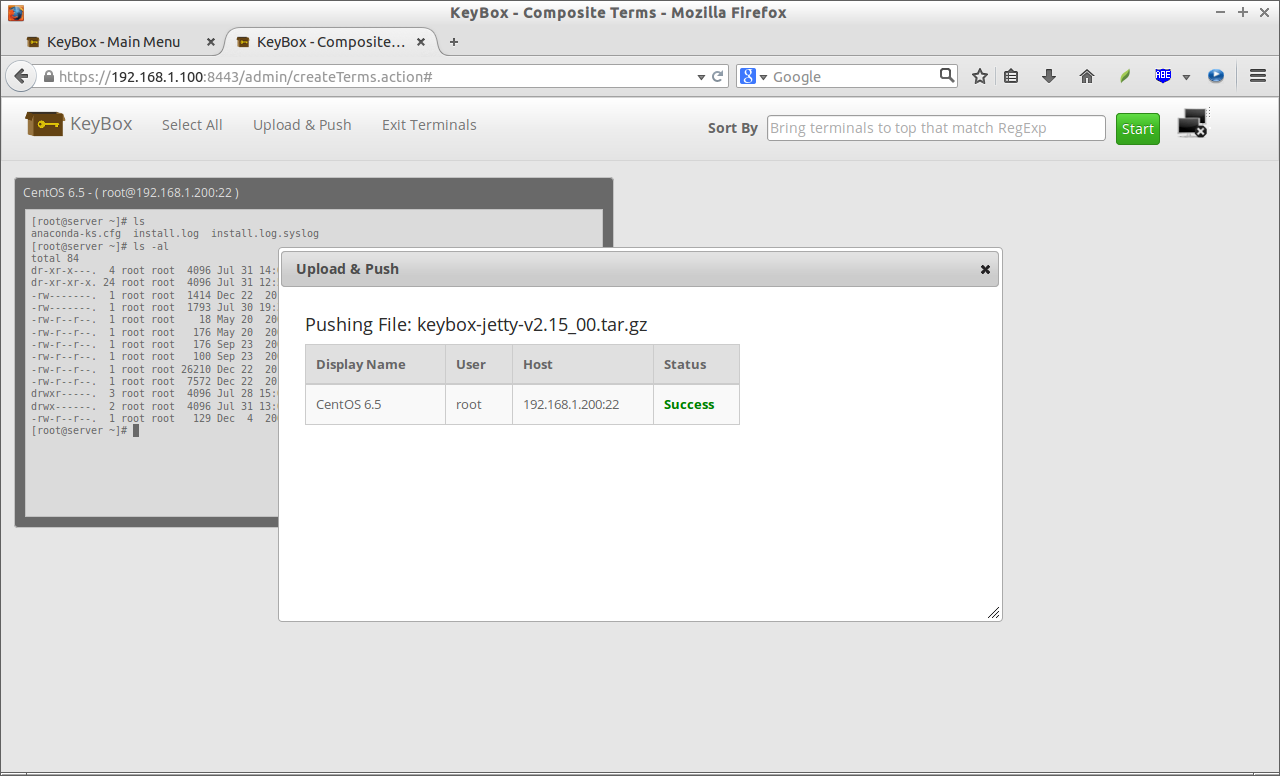The image size is (1280, 776).
Task: Open a new browser tab
Action: point(454,42)
